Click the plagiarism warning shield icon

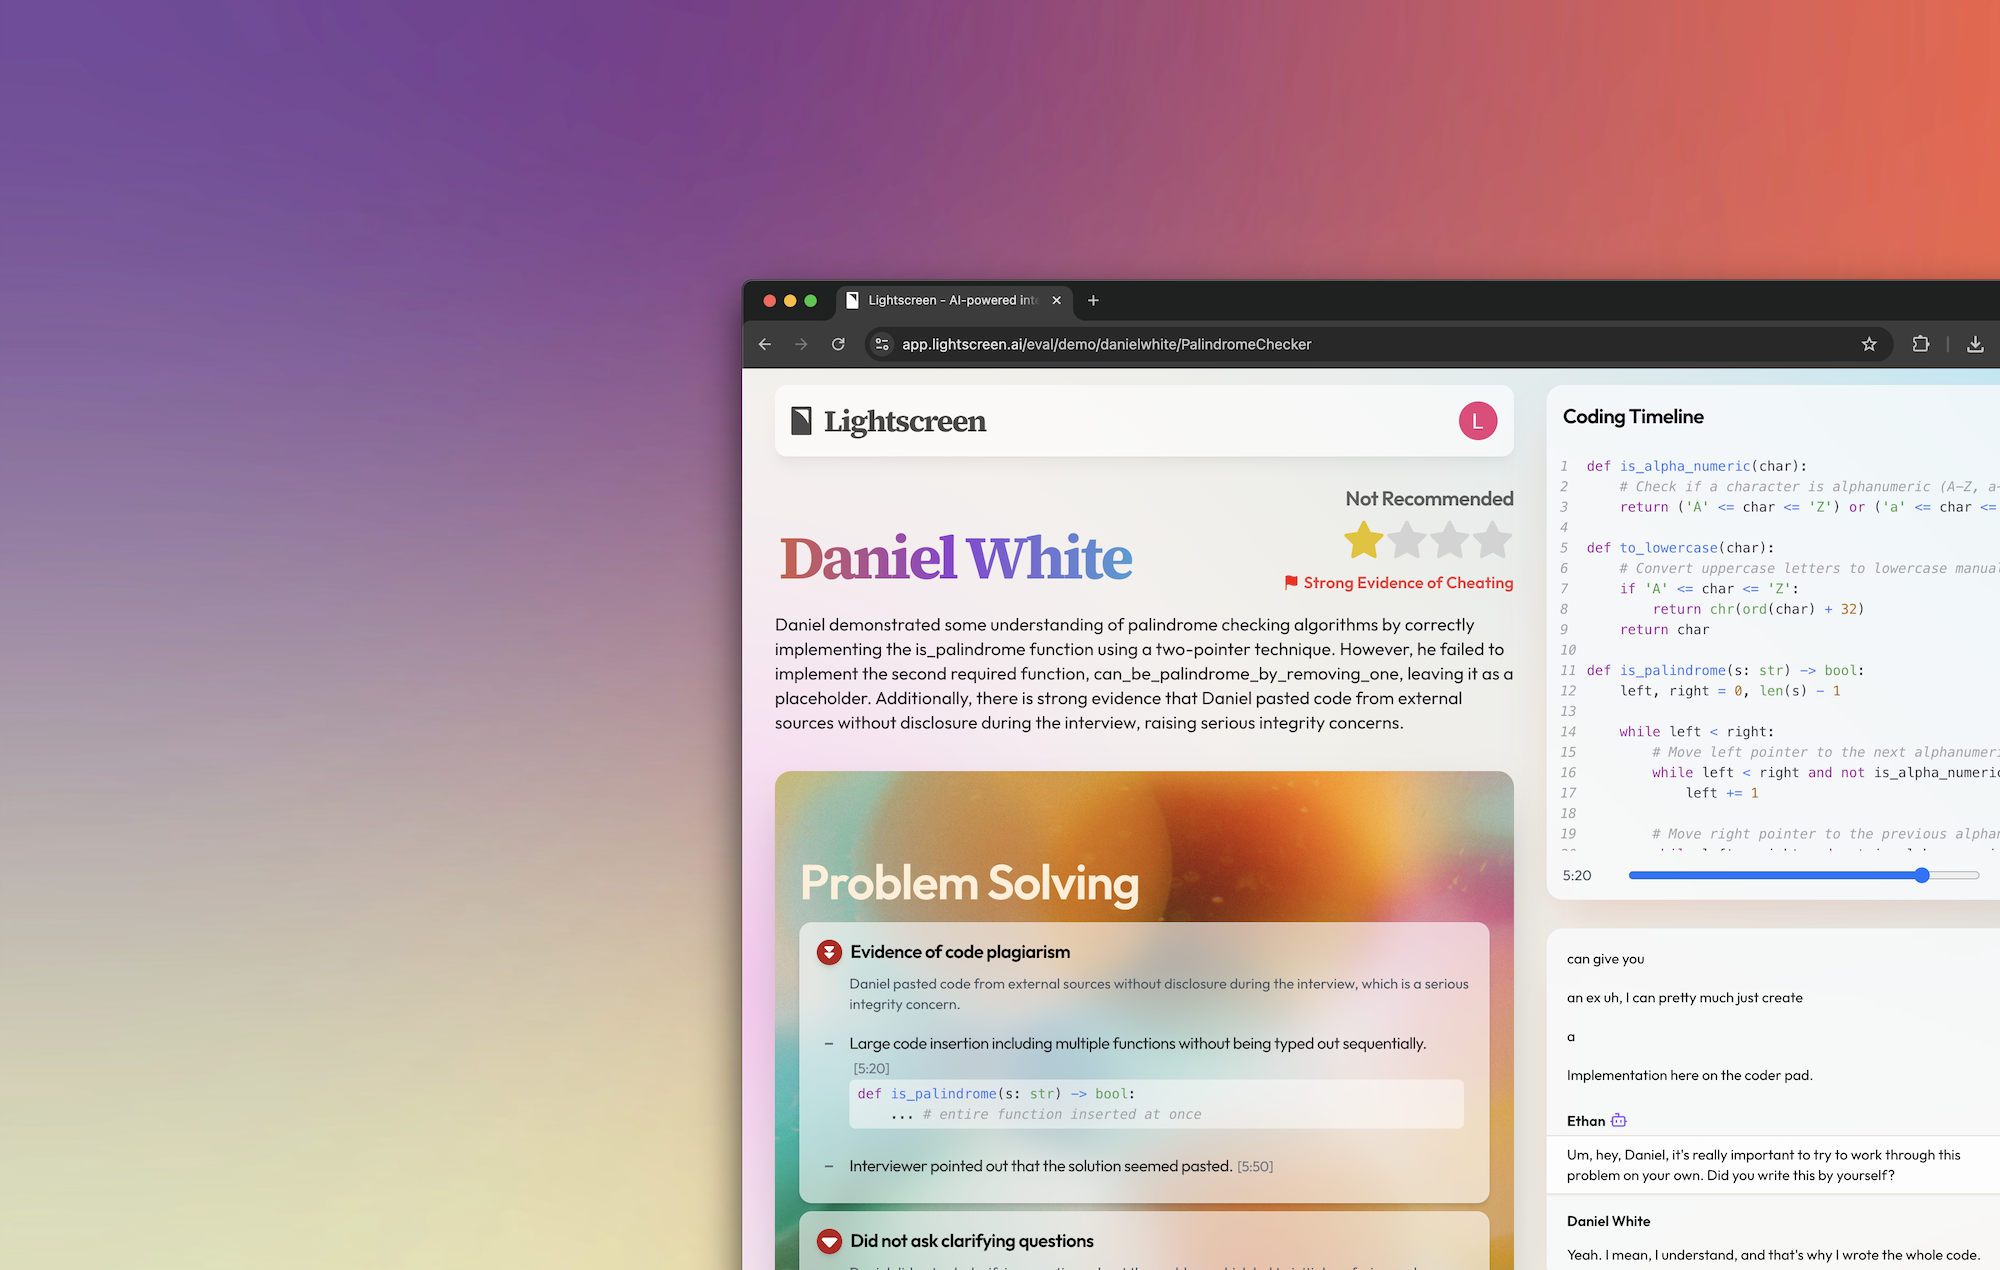click(x=828, y=951)
